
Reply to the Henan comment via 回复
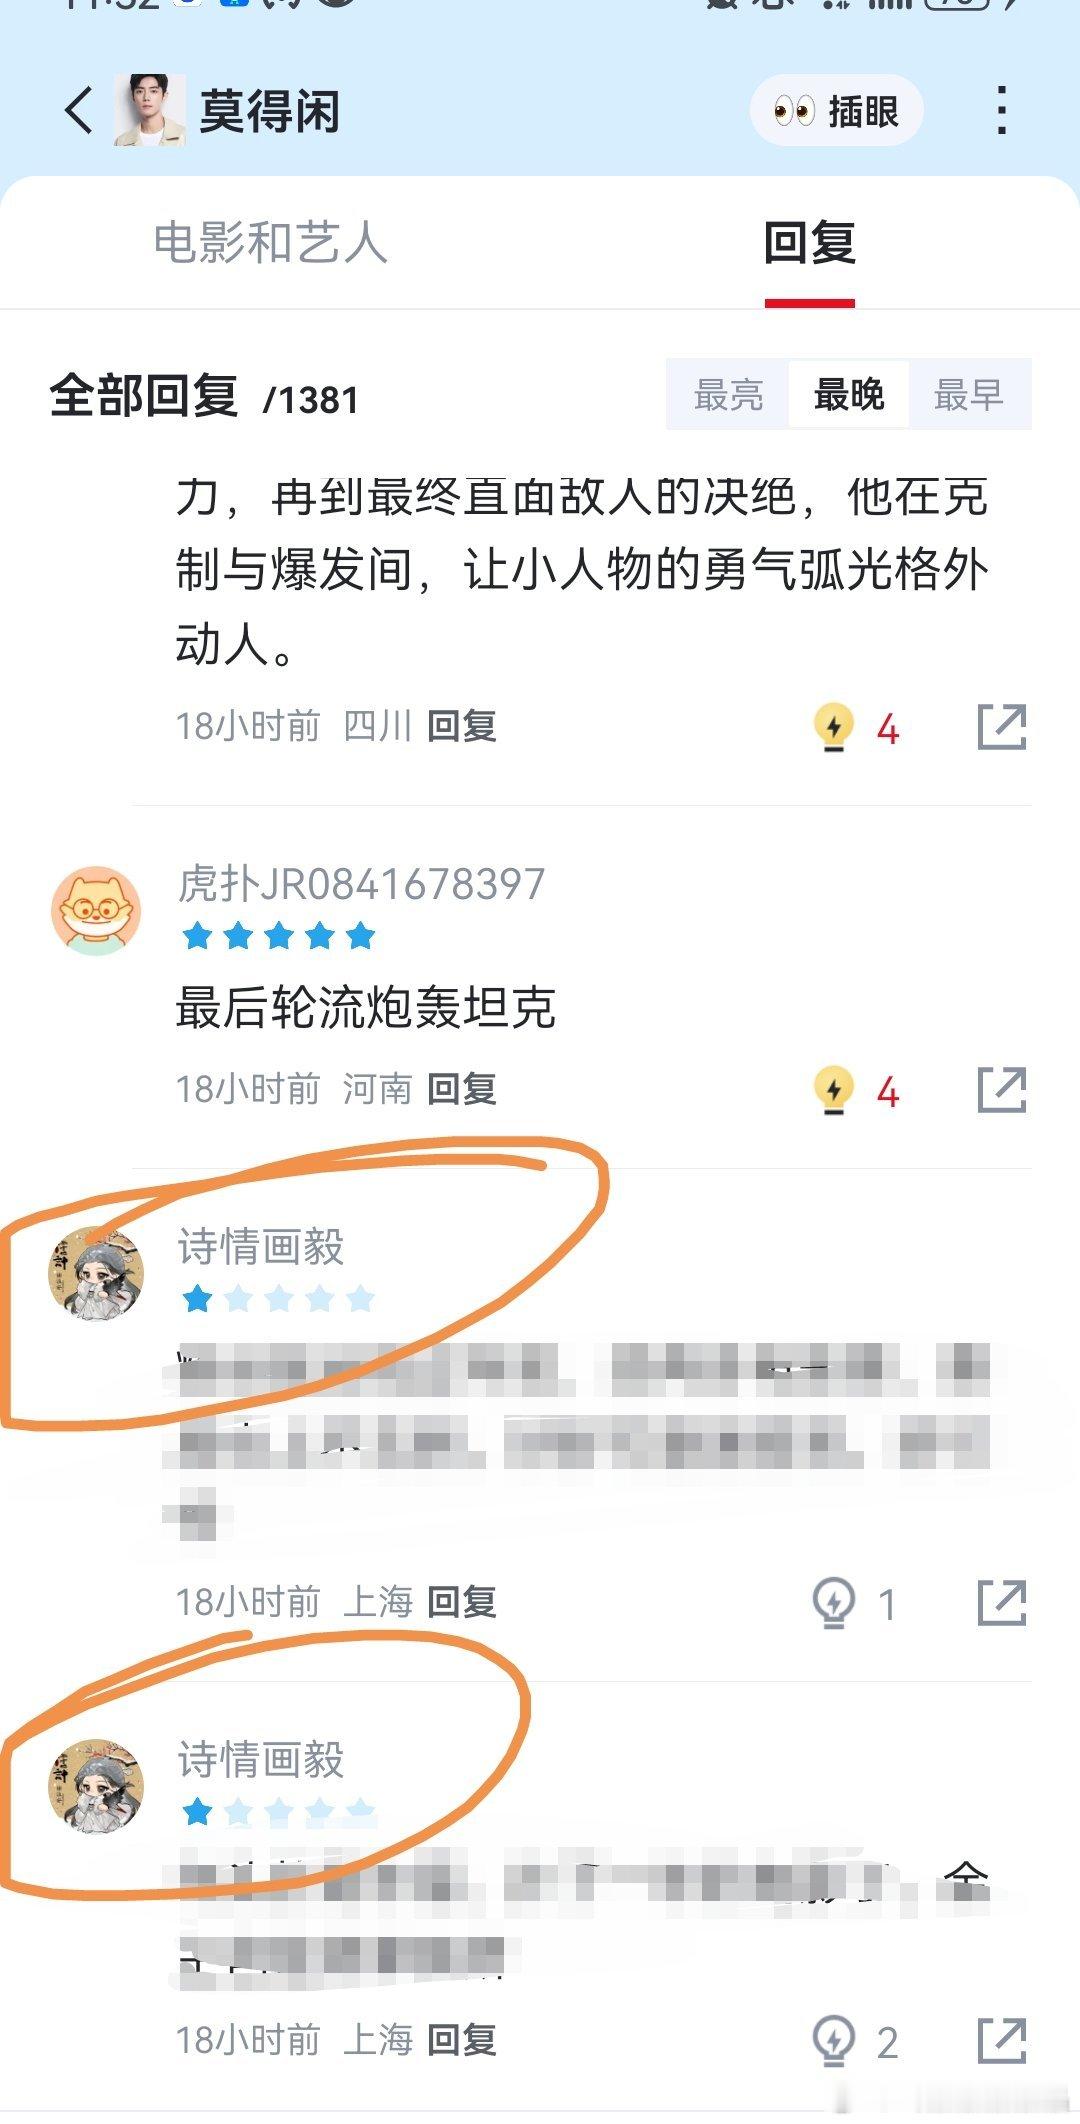click(462, 1089)
